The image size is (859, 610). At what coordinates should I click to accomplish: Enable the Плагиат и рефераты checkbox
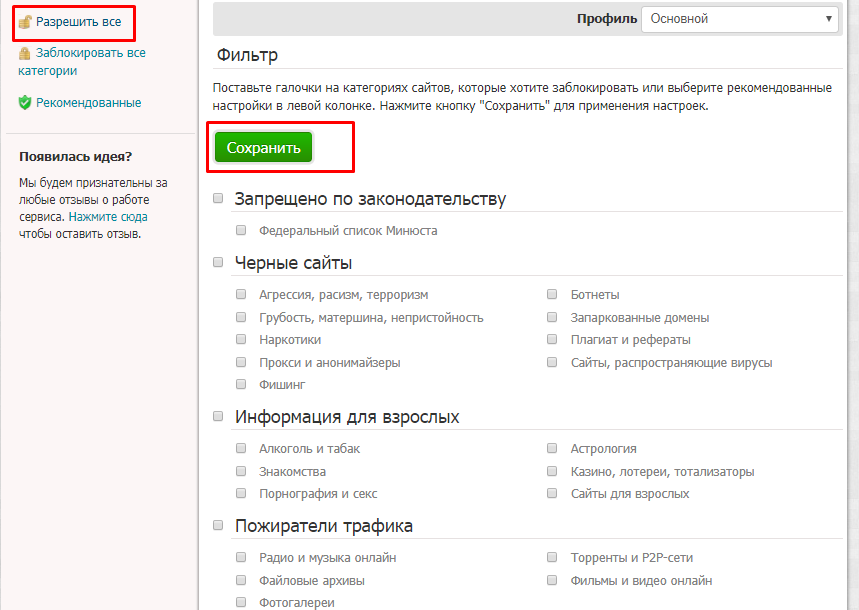click(552, 339)
